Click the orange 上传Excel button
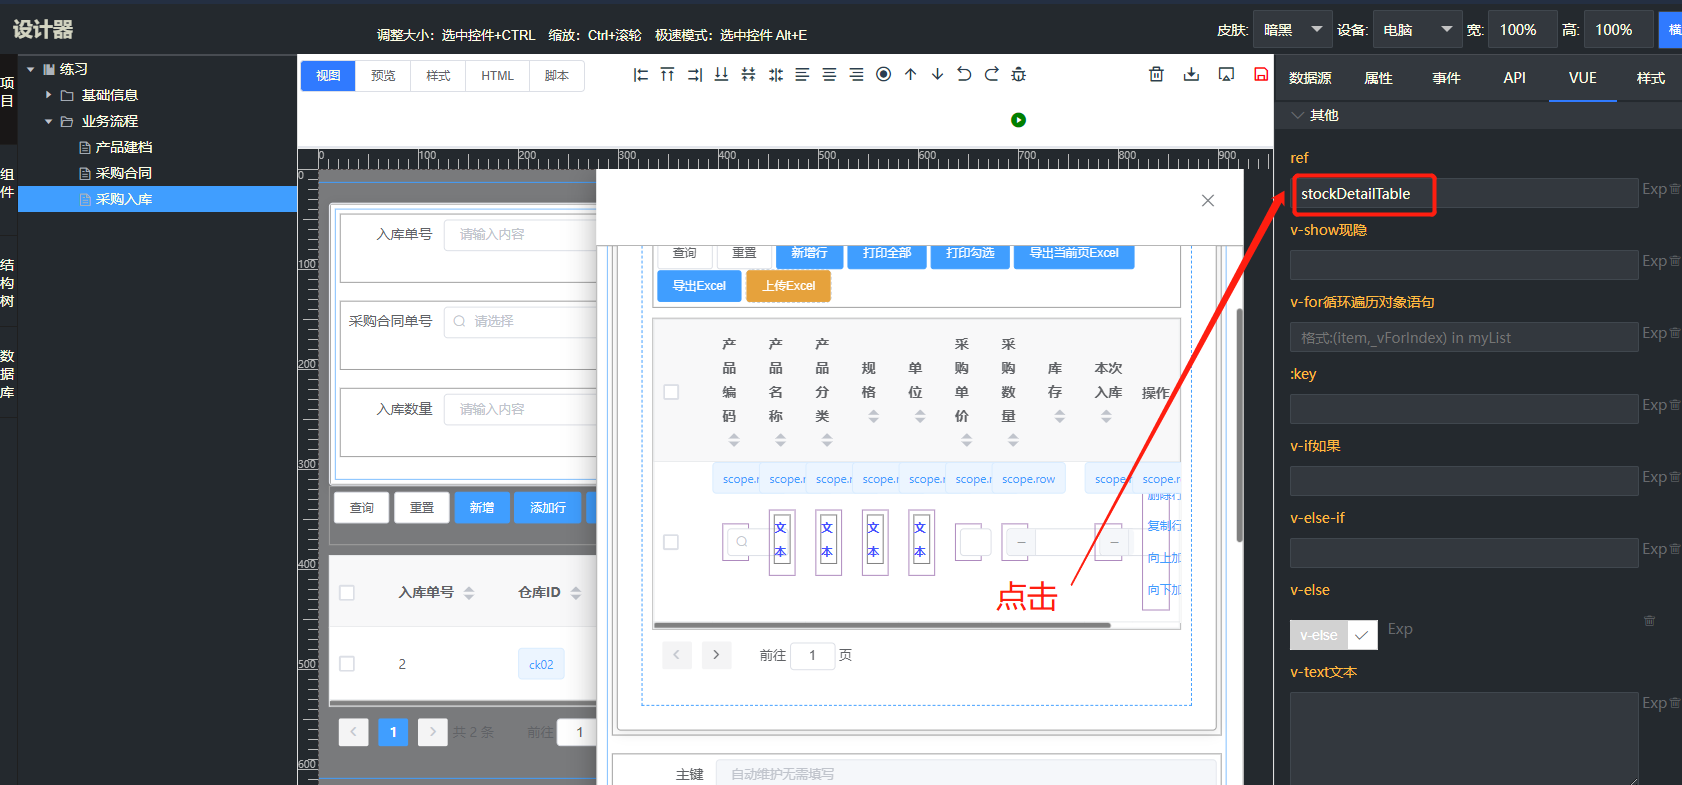 [789, 286]
